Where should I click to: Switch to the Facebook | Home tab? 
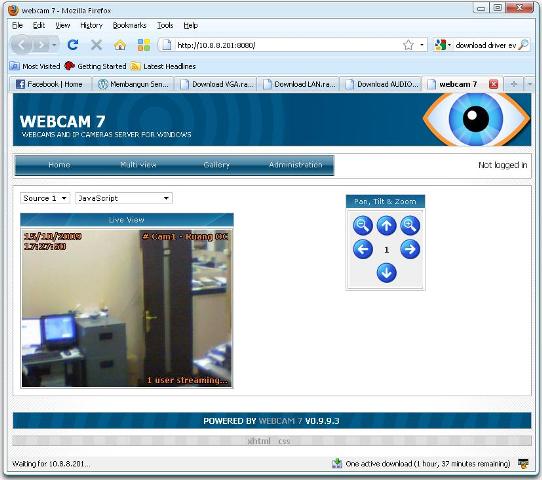coord(50,84)
